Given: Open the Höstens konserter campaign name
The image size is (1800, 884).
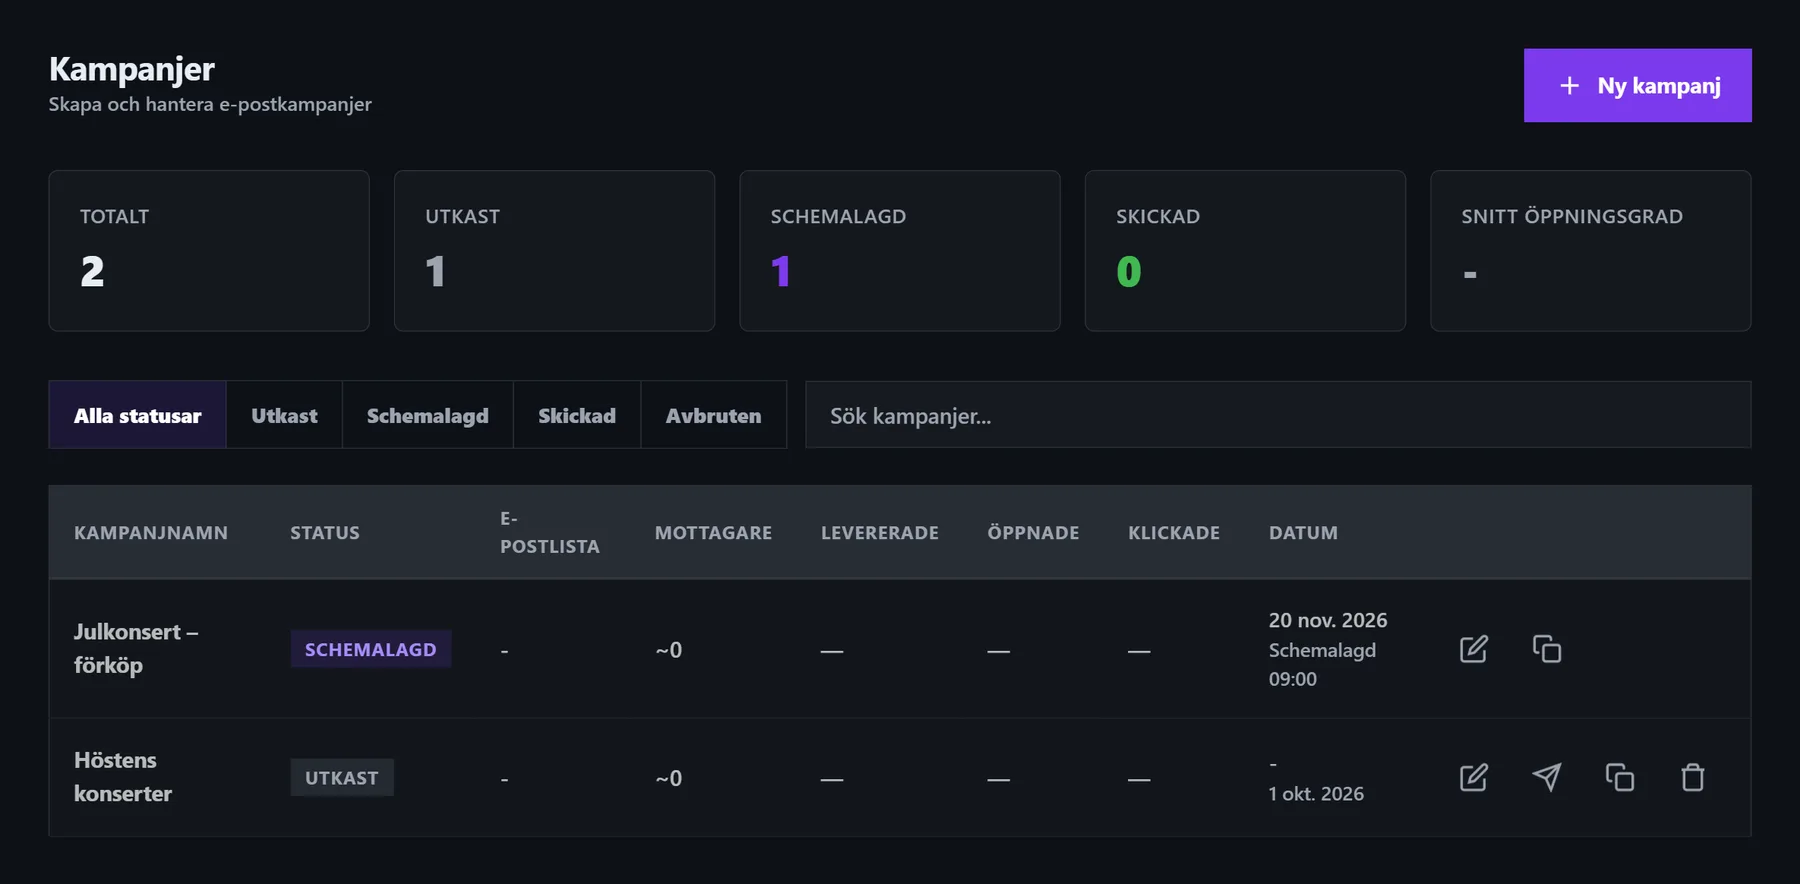Looking at the screenshot, I should tap(123, 777).
